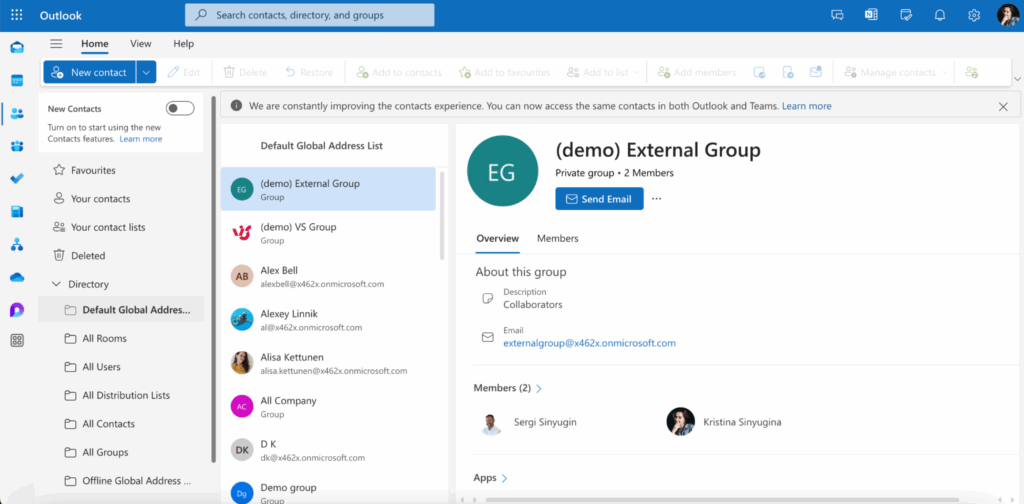Open the more options ellipsis beside Send Email
The image size is (1024, 504).
click(657, 199)
